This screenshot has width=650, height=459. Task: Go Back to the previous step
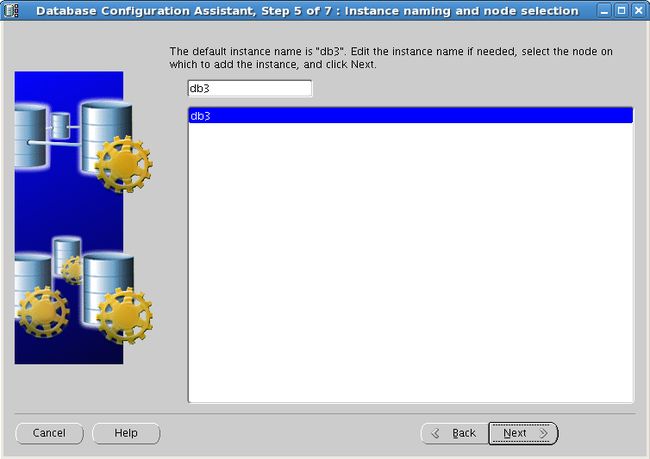[455, 433]
